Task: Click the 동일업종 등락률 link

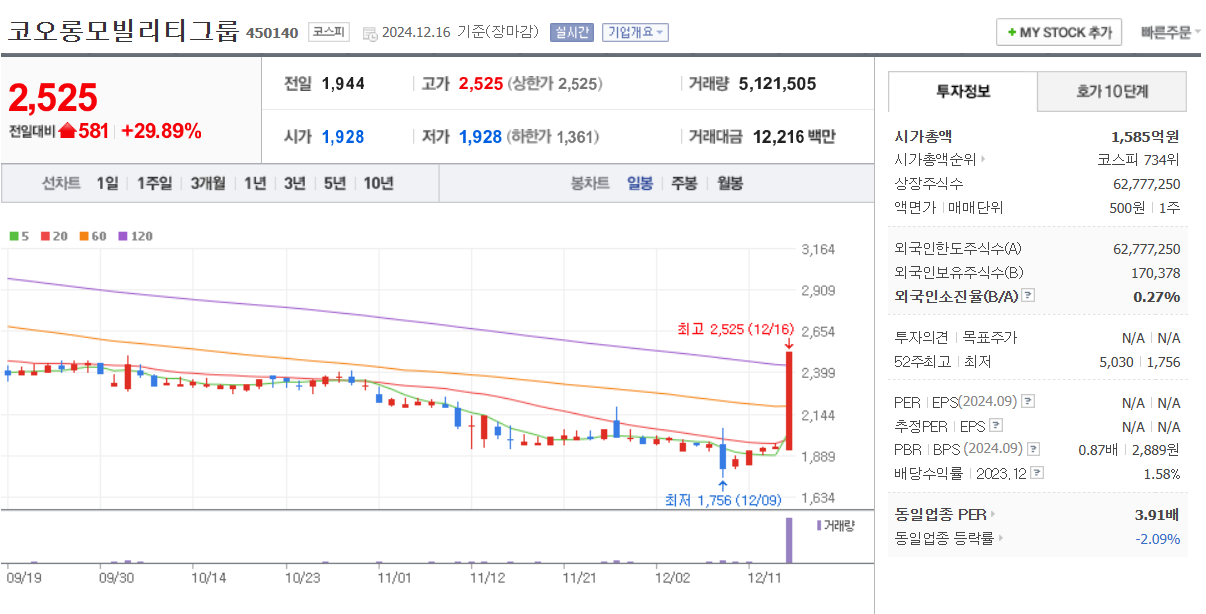Action: (944, 539)
